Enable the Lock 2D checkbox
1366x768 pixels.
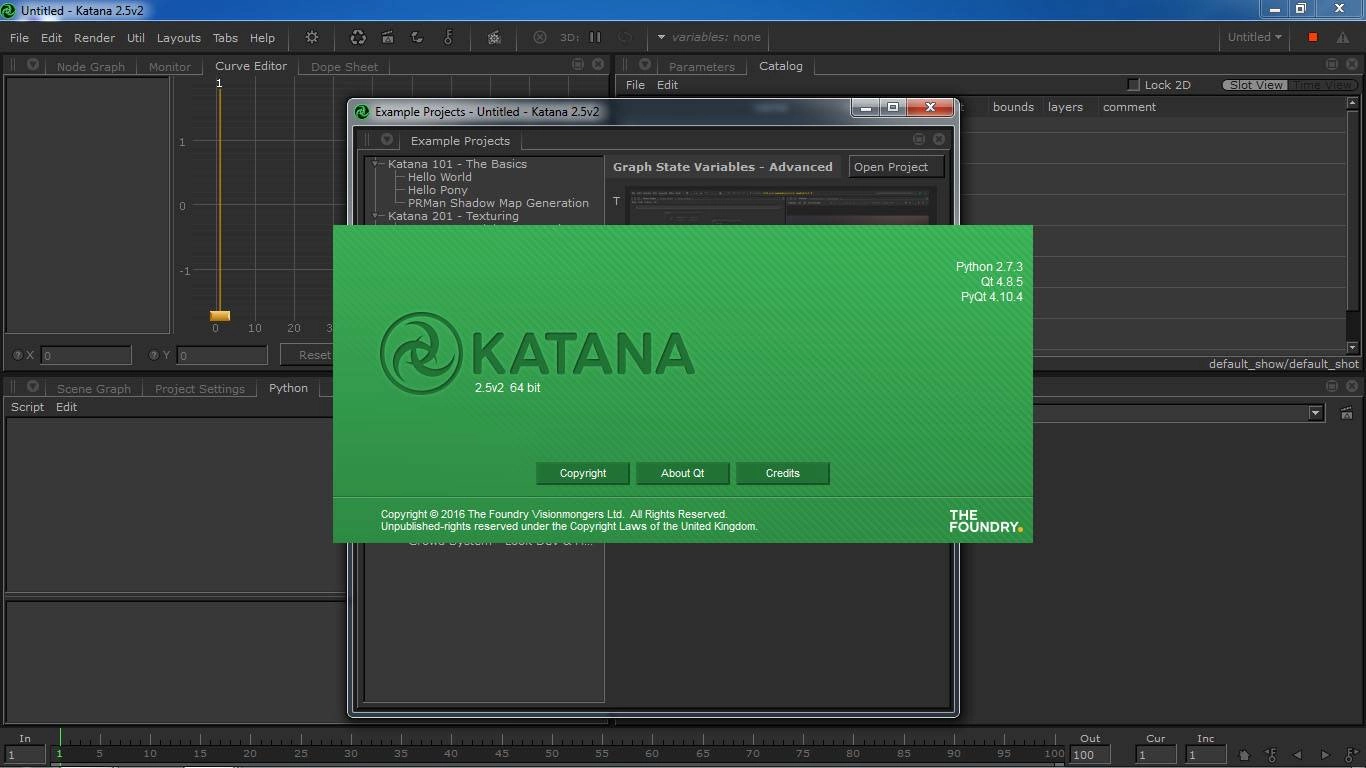coord(1133,85)
